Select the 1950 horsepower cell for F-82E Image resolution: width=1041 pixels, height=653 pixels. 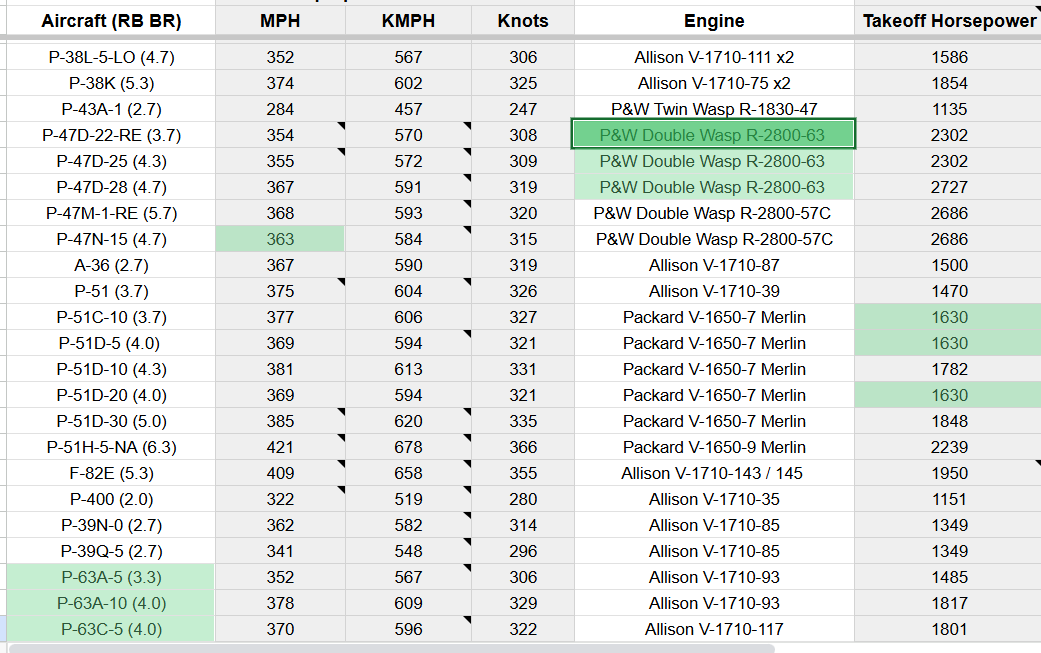click(948, 473)
